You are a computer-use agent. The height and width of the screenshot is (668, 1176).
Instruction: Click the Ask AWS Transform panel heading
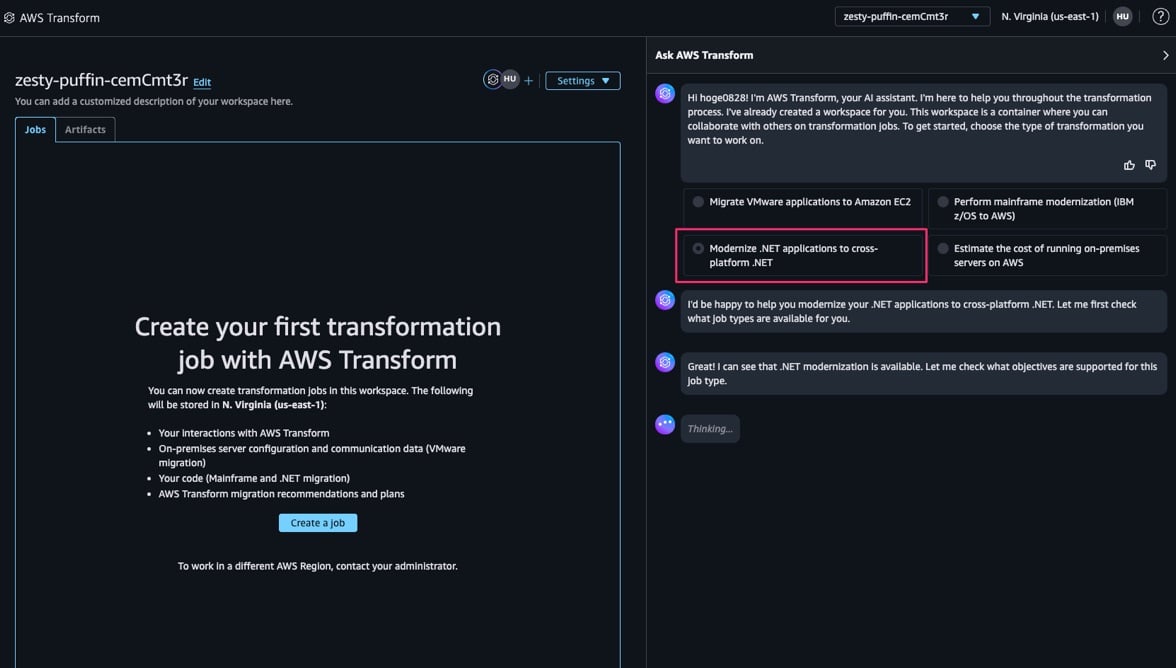(704, 55)
